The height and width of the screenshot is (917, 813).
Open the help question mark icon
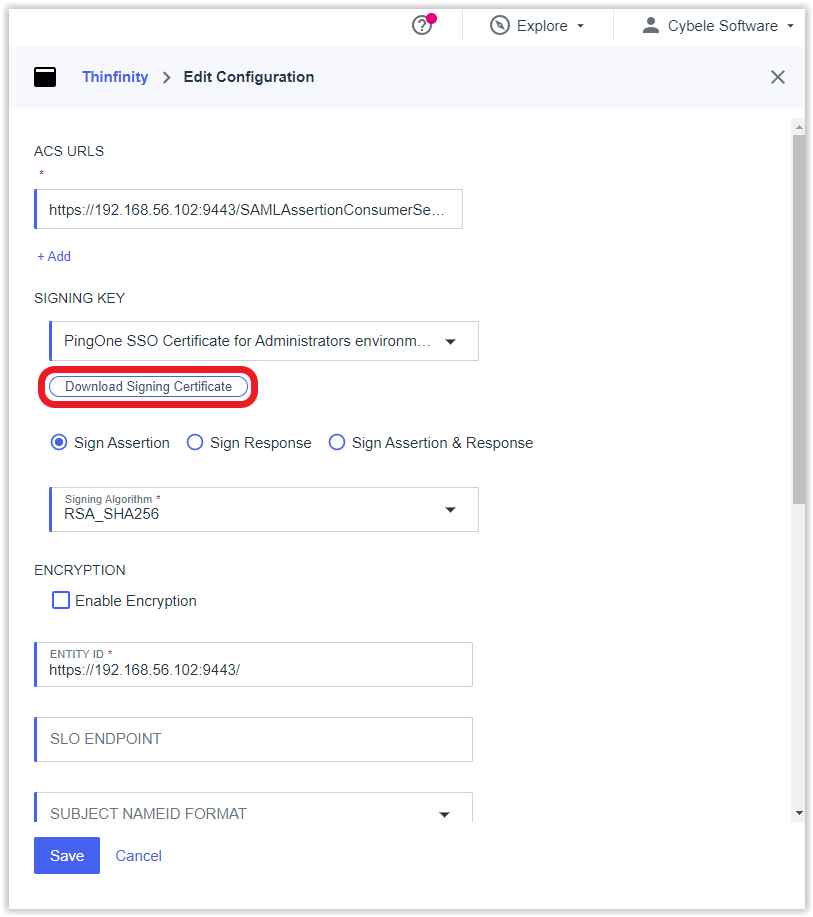click(422, 26)
